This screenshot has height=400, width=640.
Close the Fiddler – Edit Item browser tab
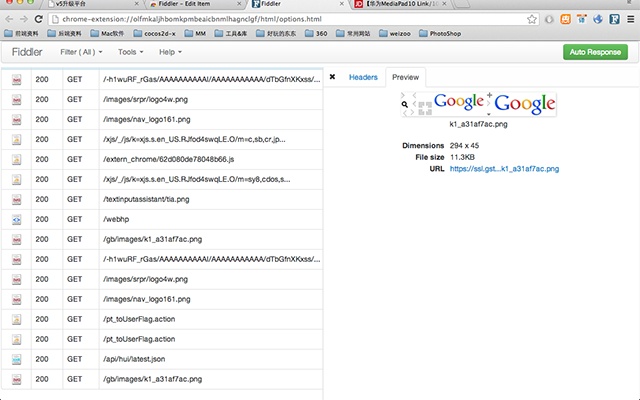[239, 4]
